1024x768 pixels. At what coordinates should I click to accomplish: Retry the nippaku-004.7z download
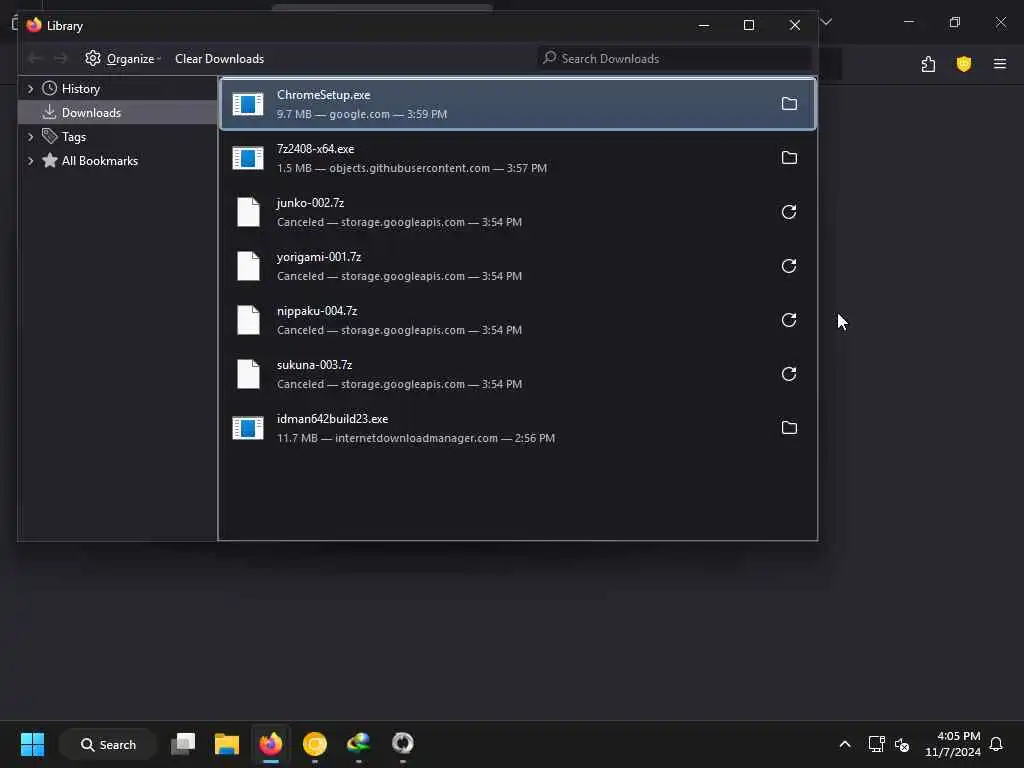tap(789, 320)
